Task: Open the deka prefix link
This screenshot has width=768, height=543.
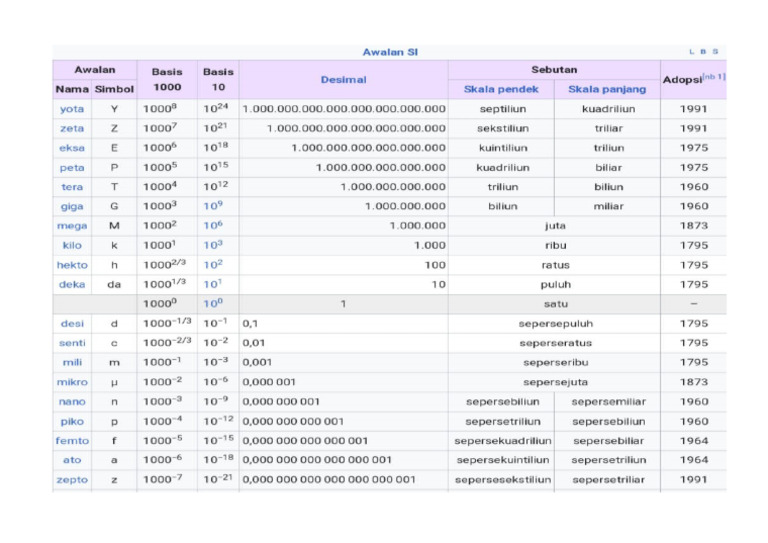Action: (72, 284)
